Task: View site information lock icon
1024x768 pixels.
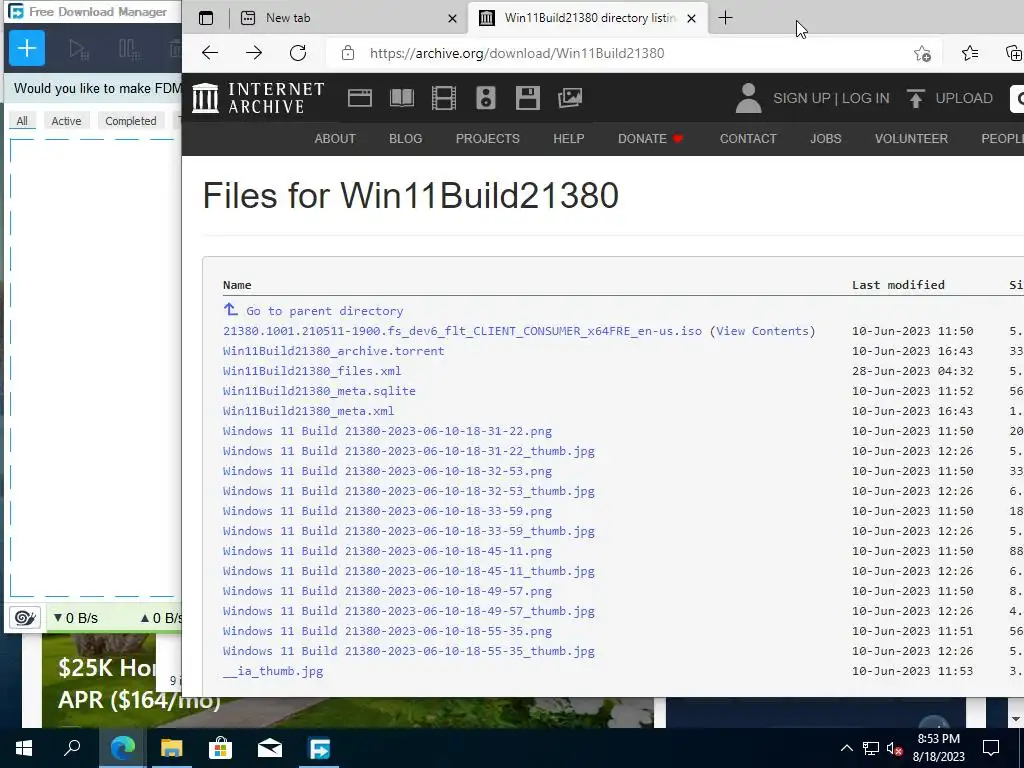Action: [x=348, y=53]
